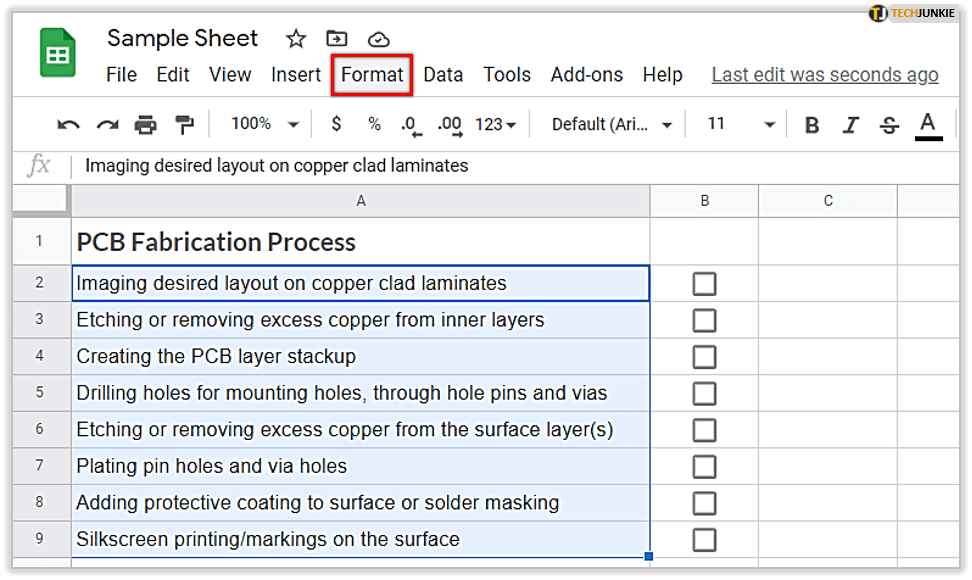
Task: Apply Italic formatting
Action: click(851, 125)
